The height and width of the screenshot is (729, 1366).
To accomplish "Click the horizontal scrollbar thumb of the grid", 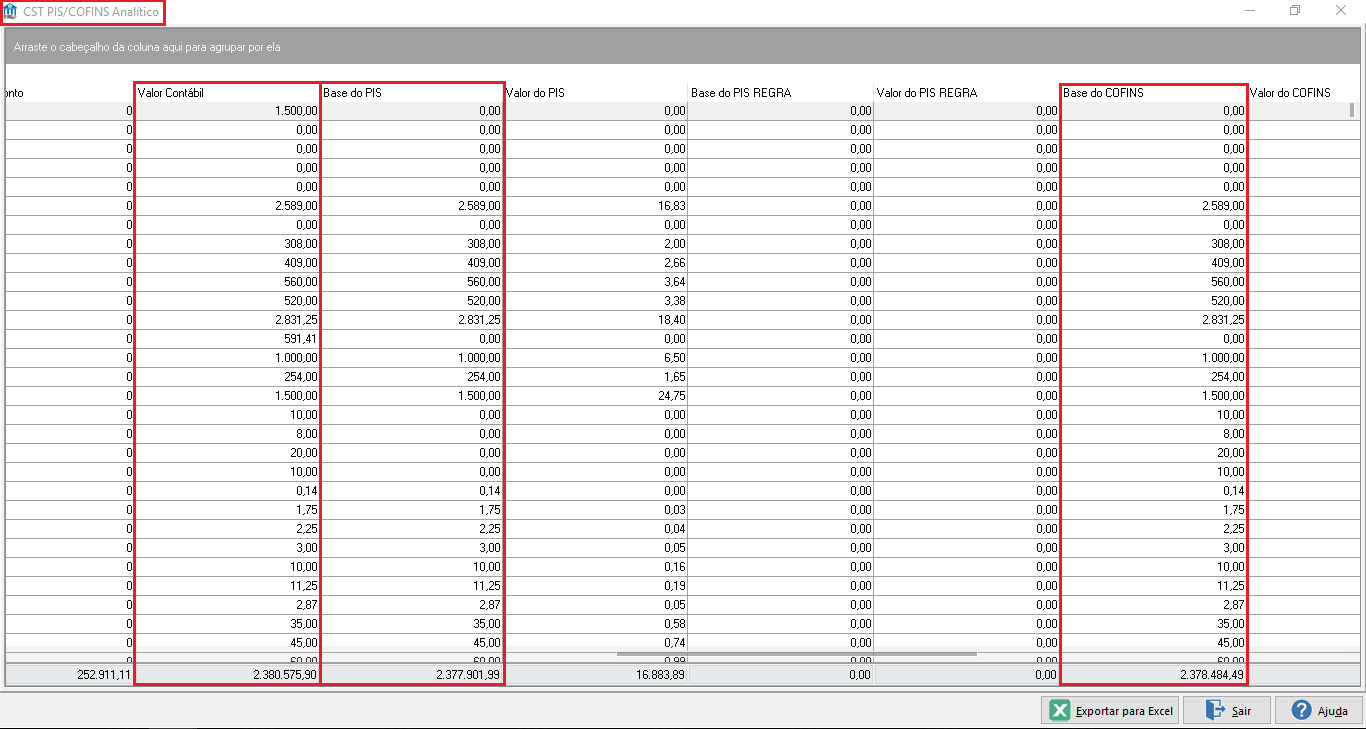I will click(x=796, y=654).
